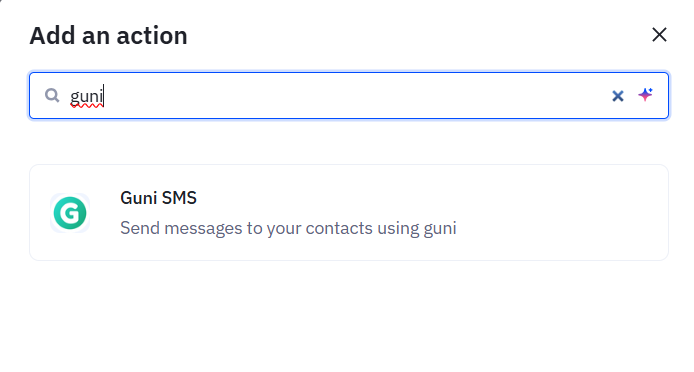Viewport: 694px width, 372px height.
Task: Dismiss the panel using the top-right X
Action: coord(659,35)
